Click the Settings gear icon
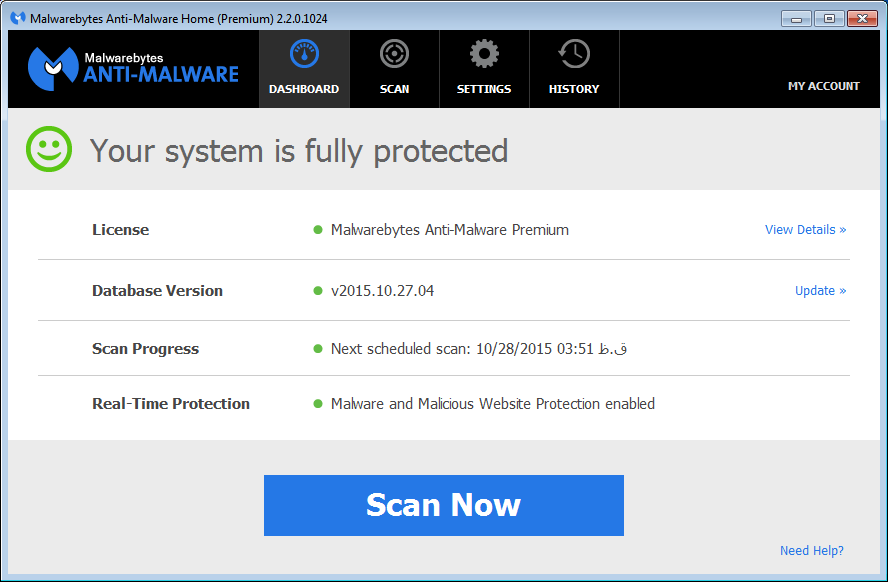Image resolution: width=888 pixels, height=582 pixels. click(484, 54)
